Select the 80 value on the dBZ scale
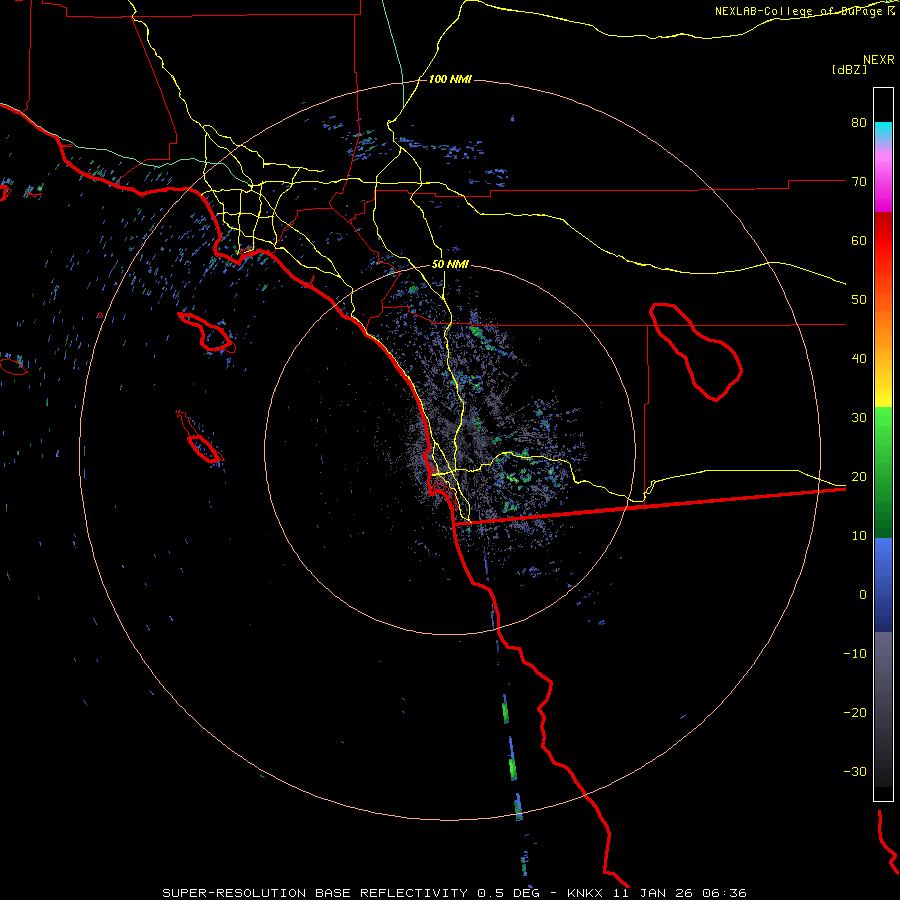This screenshot has height=900, width=900. pos(859,122)
